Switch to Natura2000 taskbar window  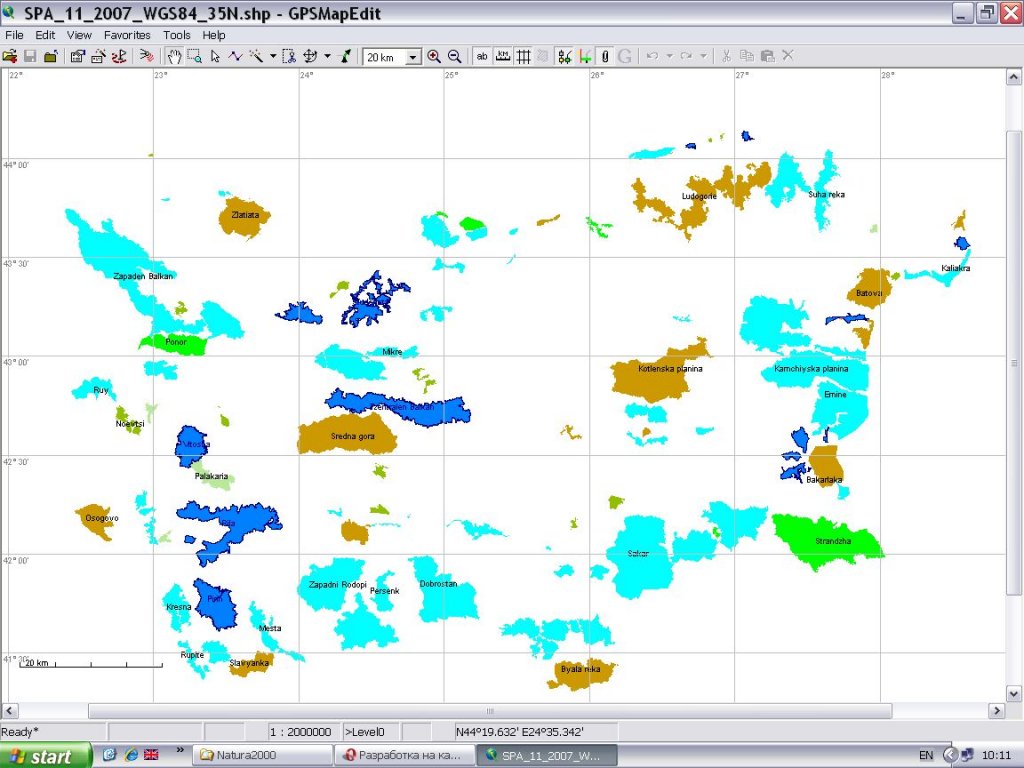pyautogui.click(x=262, y=755)
